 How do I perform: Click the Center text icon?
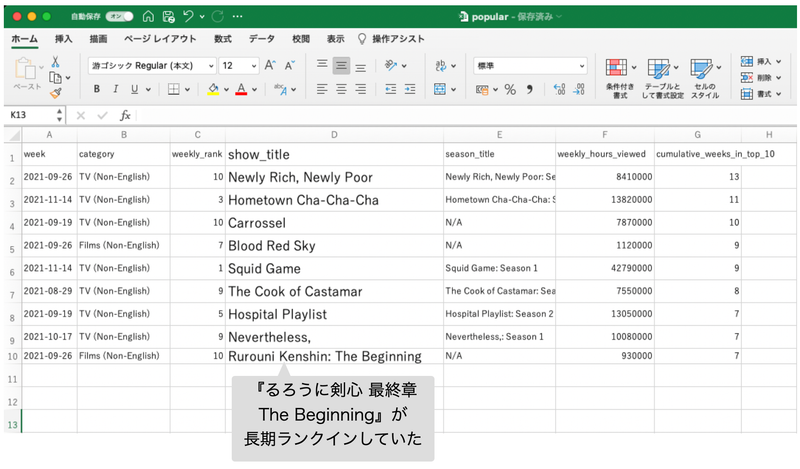point(341,89)
